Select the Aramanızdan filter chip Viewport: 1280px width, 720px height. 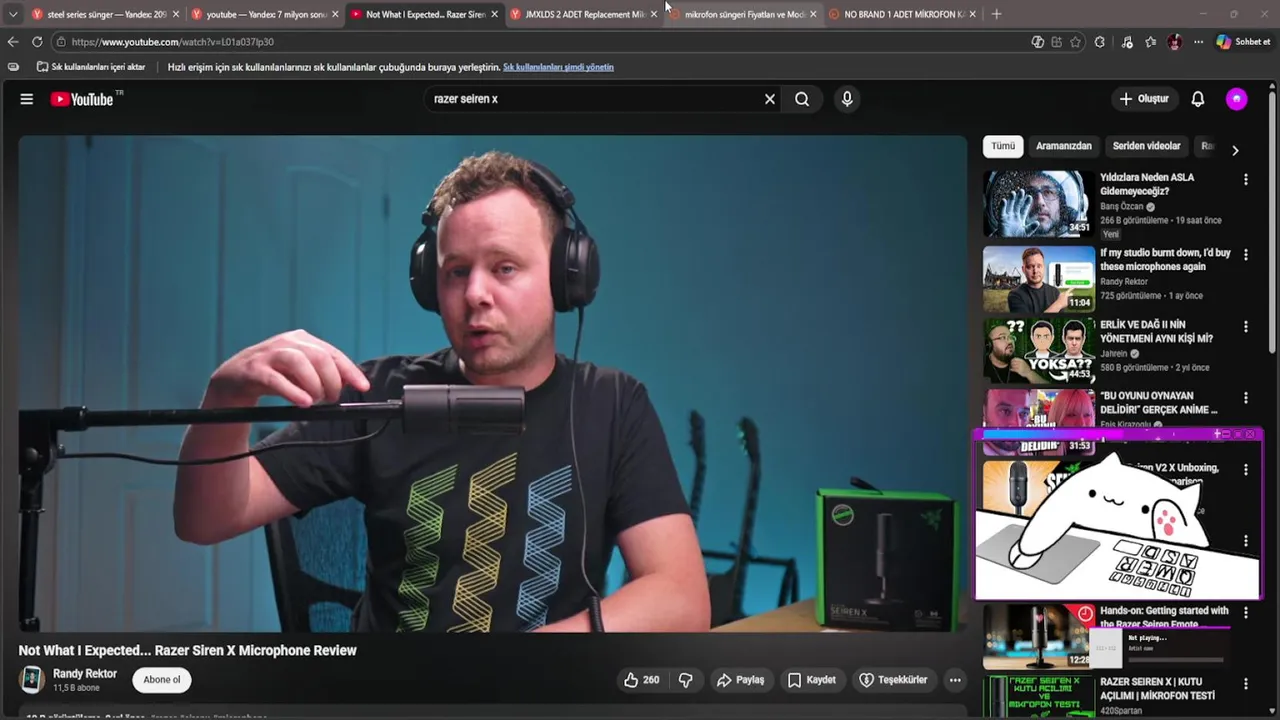(1064, 146)
